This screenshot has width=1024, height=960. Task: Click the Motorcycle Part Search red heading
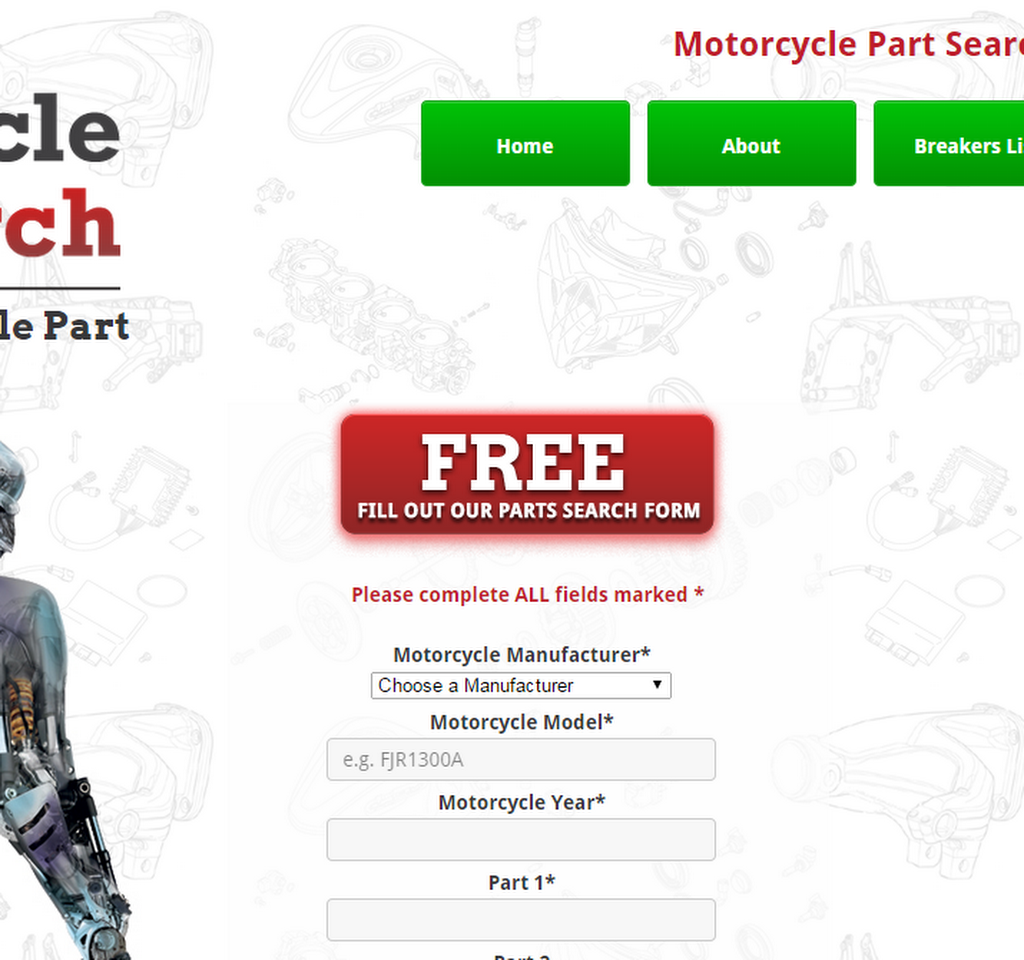[x=848, y=44]
